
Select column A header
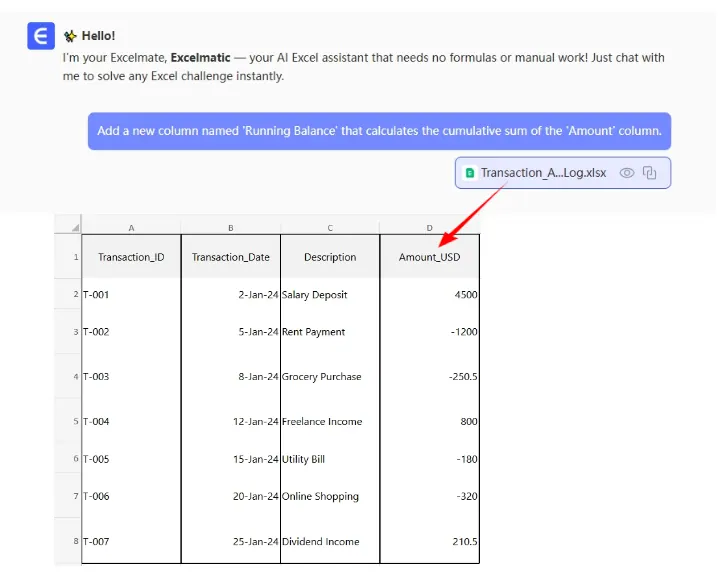(x=131, y=228)
